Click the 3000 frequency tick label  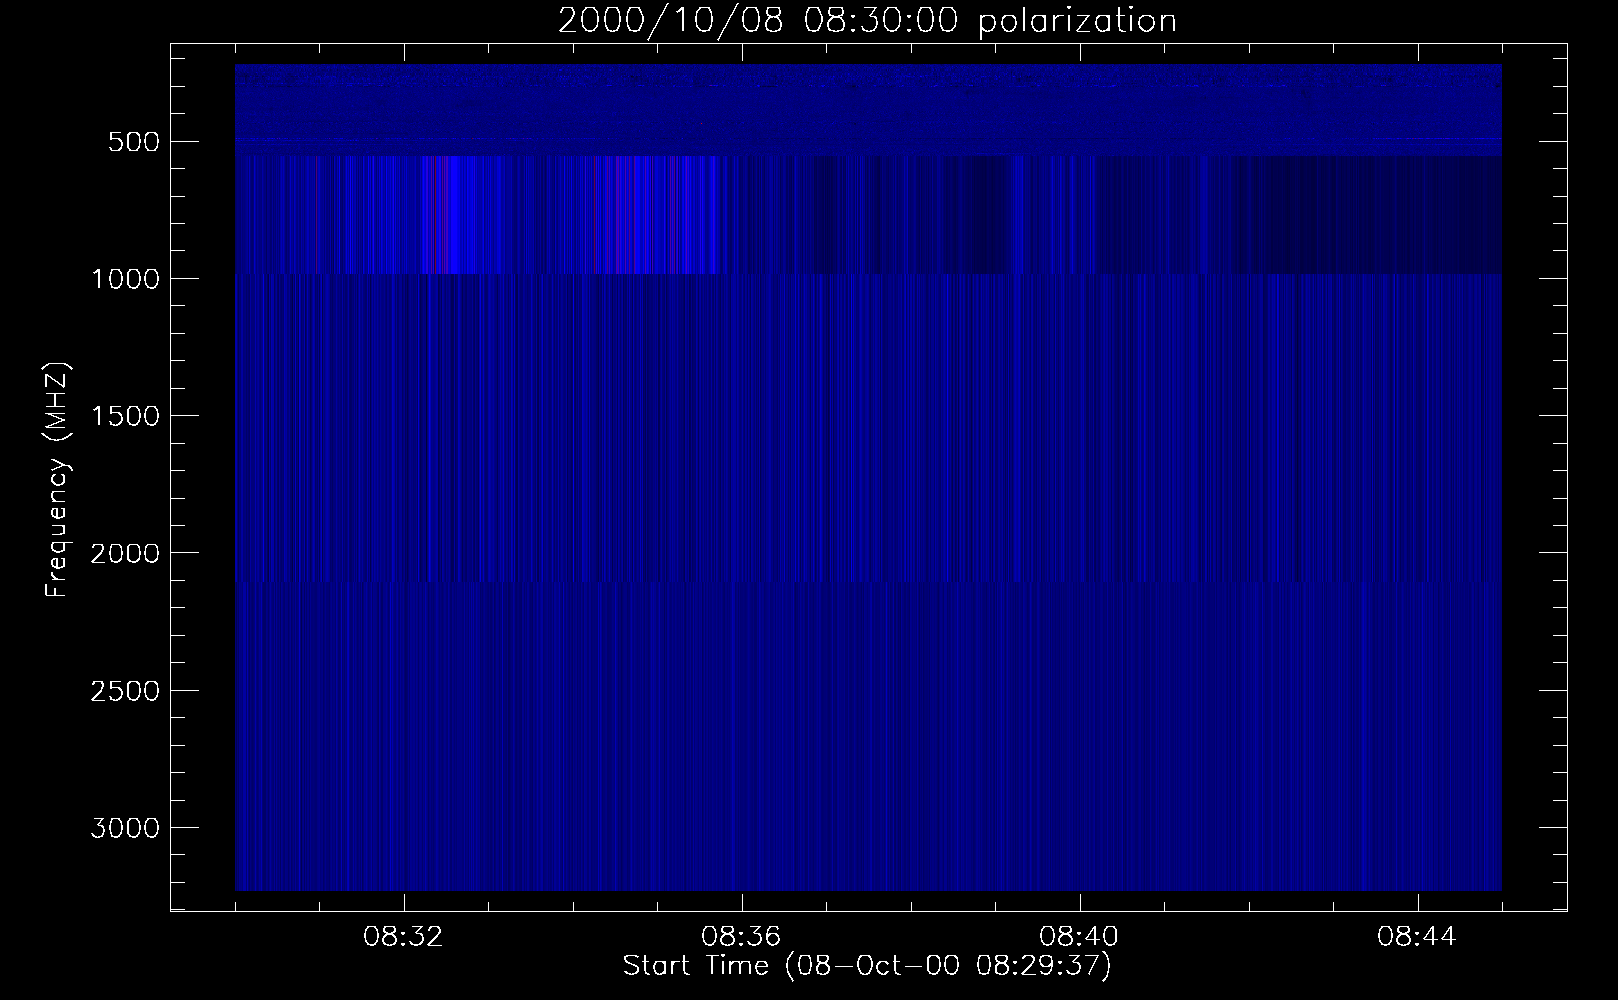[125, 828]
